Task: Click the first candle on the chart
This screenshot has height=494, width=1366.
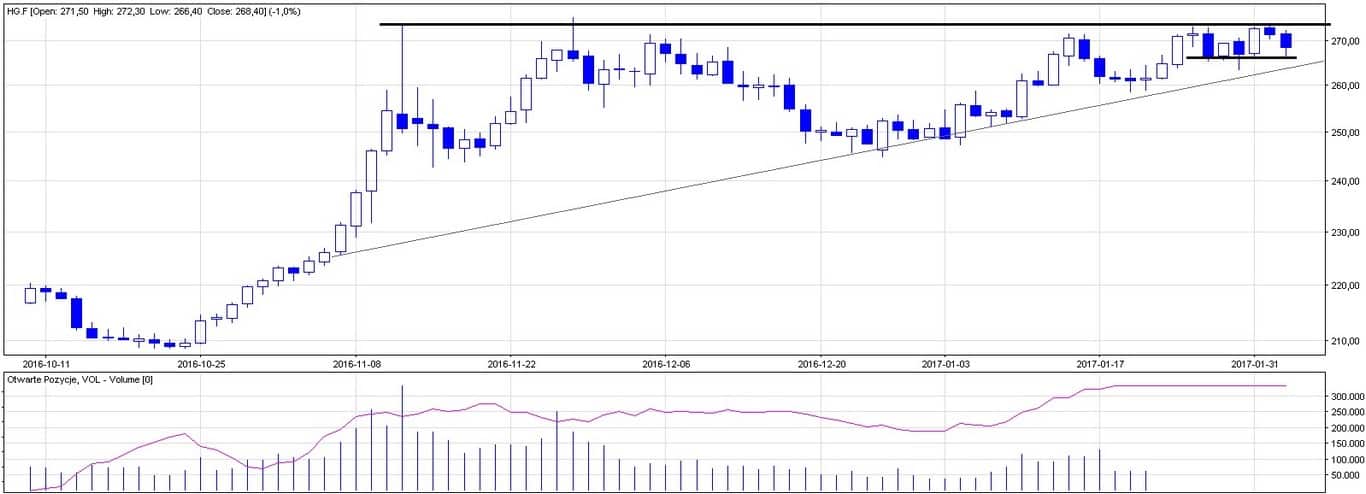Action: pyautogui.click(x=30, y=295)
